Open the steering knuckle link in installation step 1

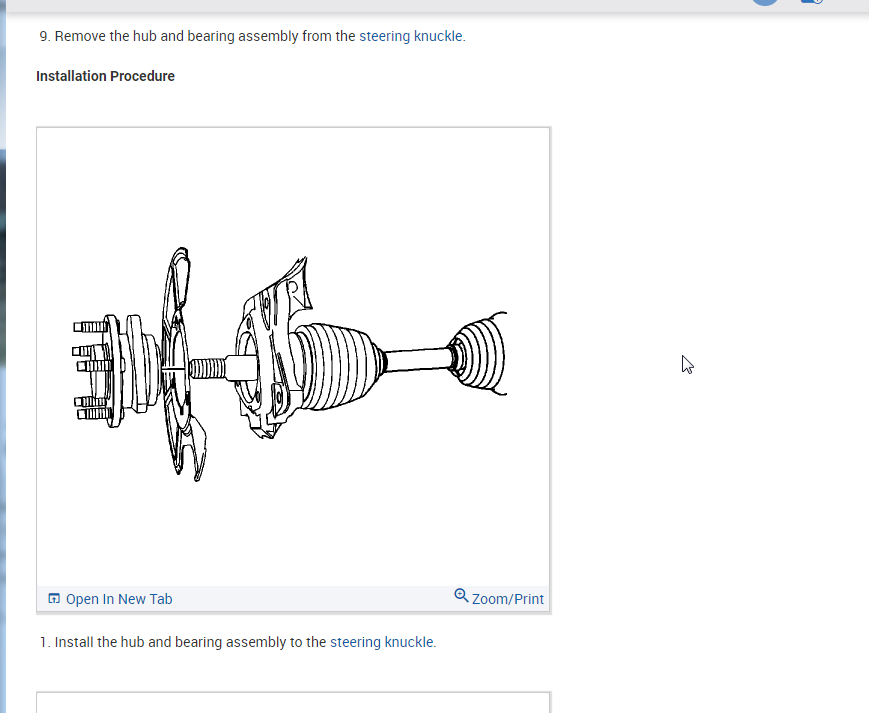click(381, 642)
